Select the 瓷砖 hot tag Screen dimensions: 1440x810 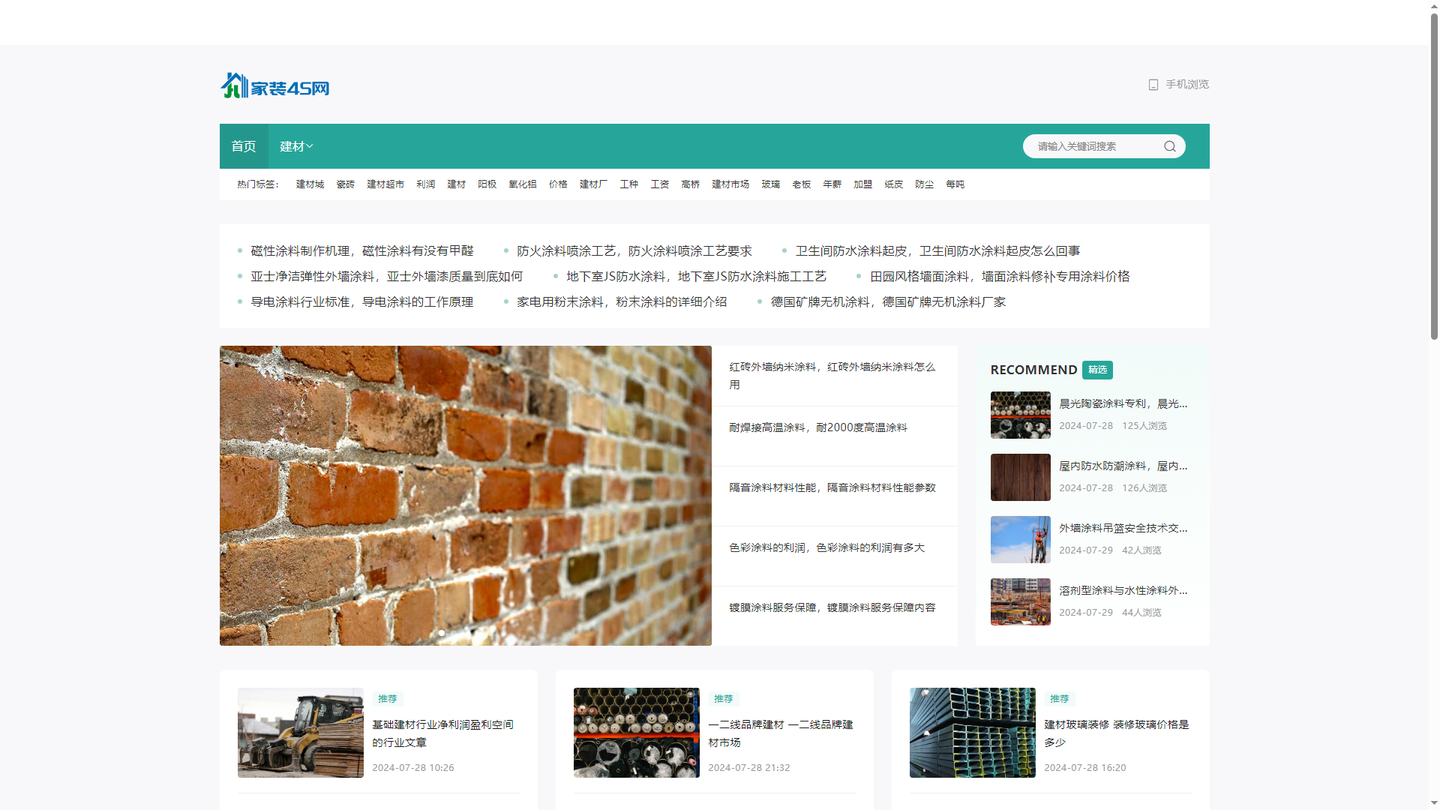345,184
